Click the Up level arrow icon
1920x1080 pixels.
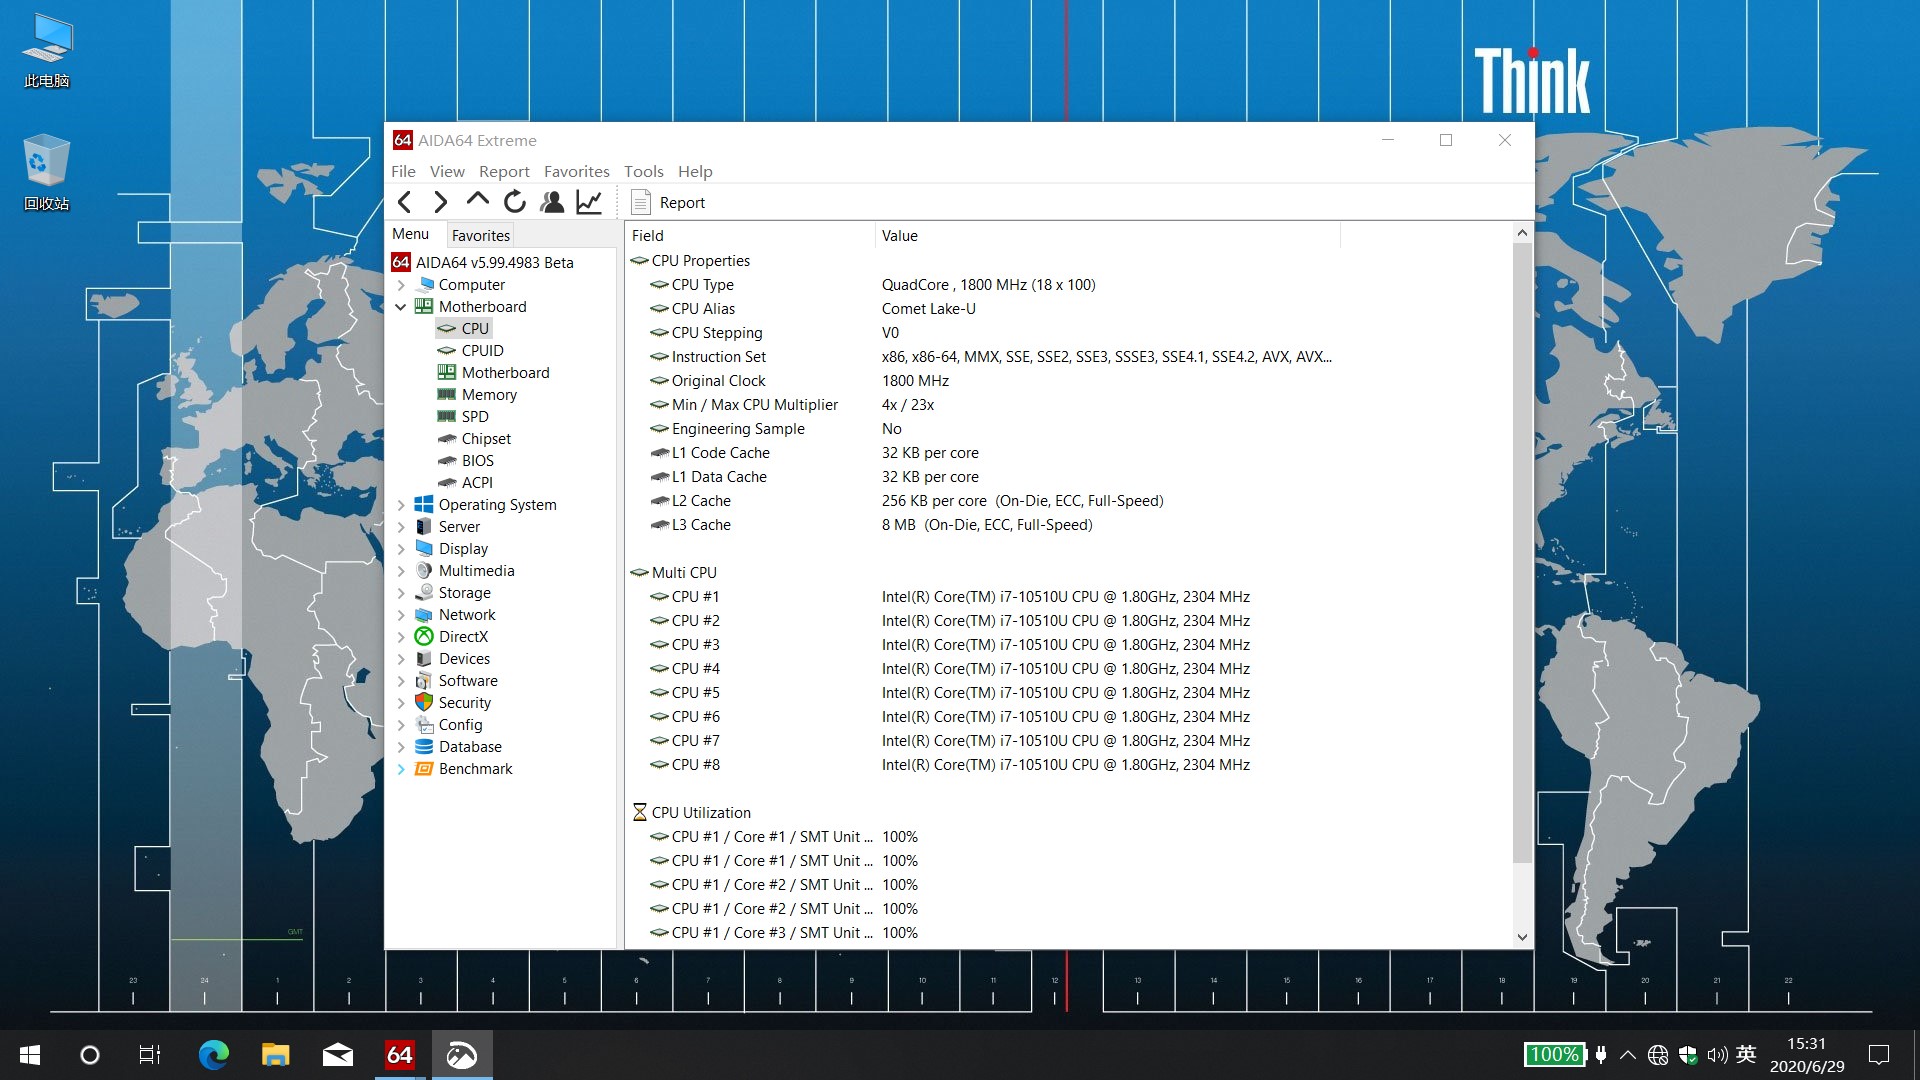click(477, 200)
